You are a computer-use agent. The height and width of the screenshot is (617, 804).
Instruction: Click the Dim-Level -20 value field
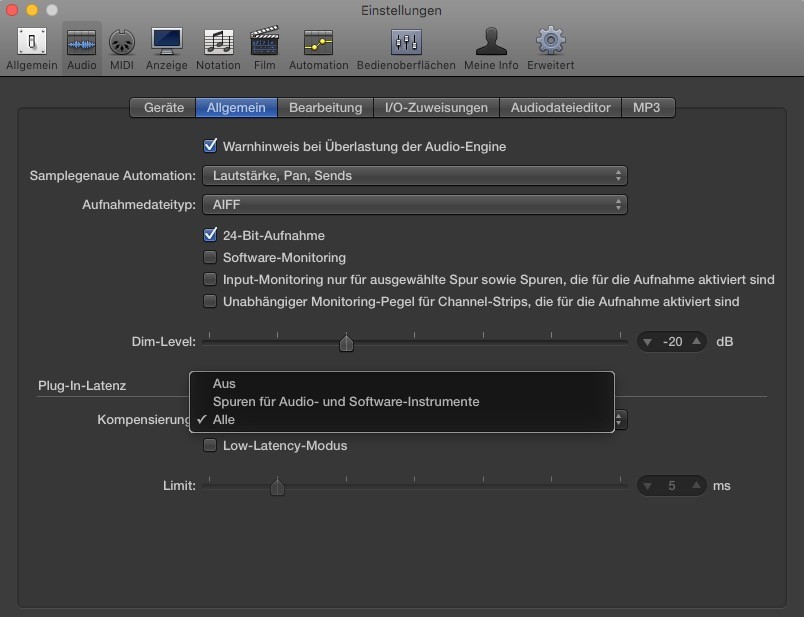(672, 342)
